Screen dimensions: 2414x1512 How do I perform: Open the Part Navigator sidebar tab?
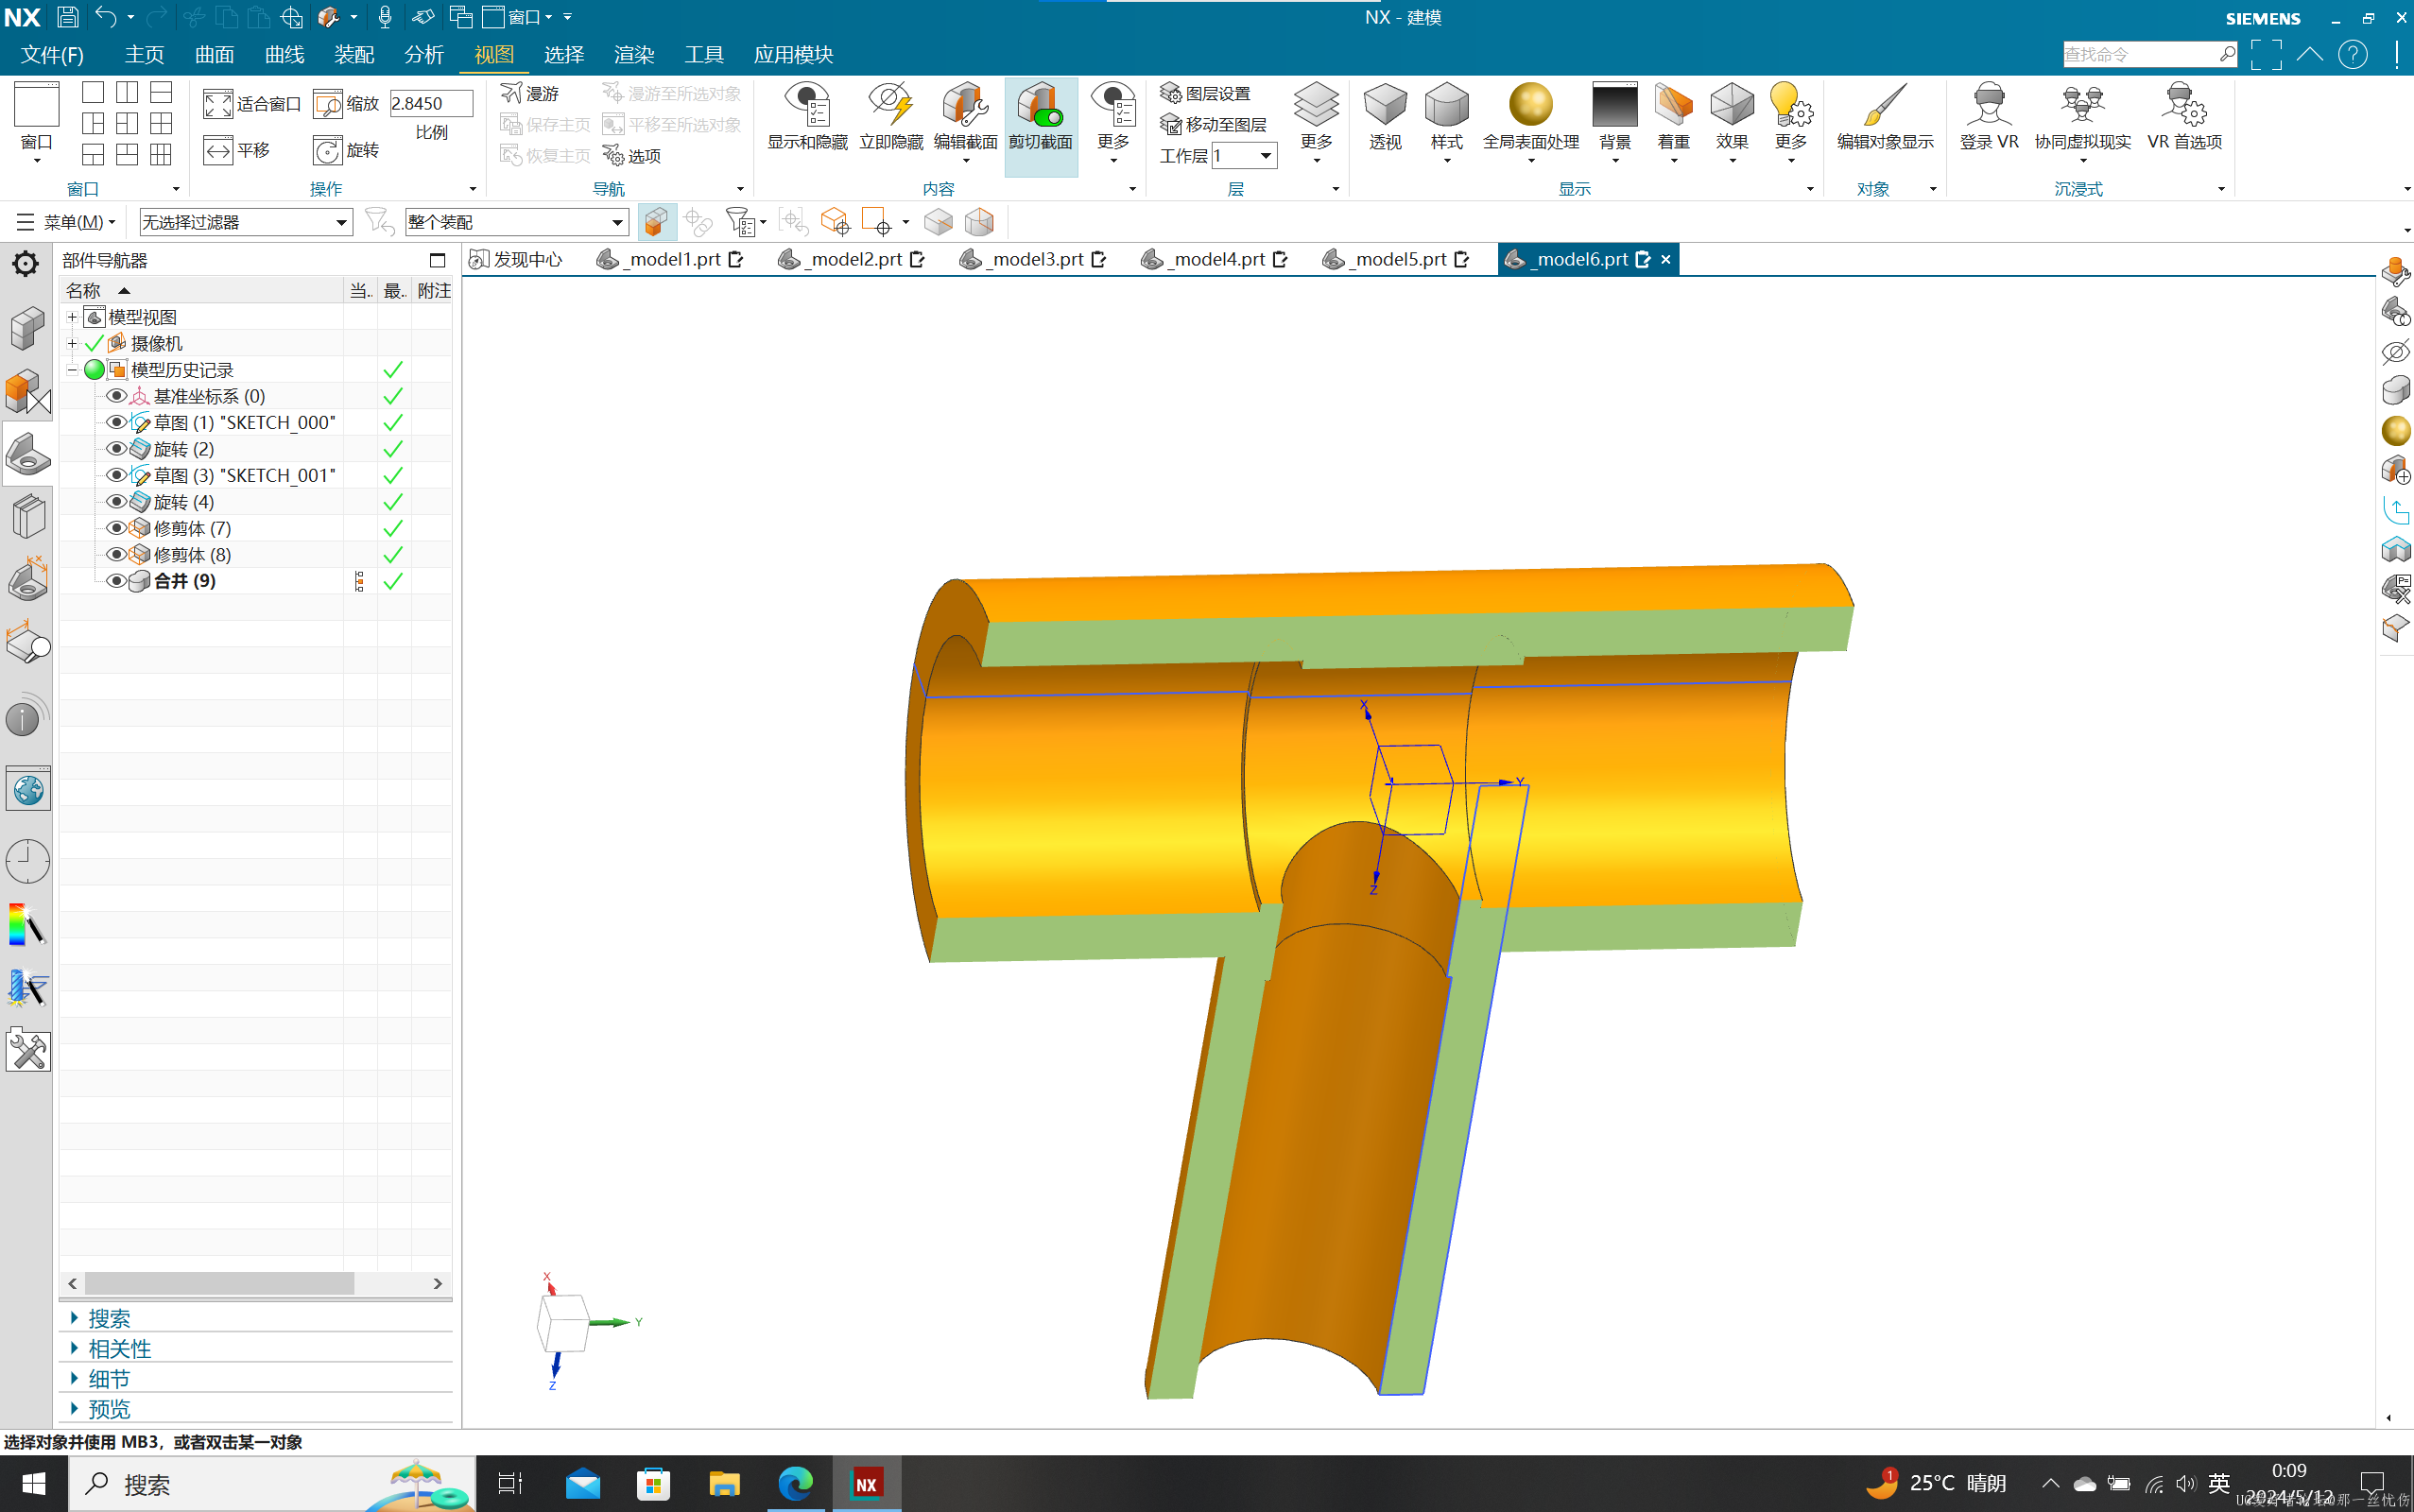click(27, 455)
